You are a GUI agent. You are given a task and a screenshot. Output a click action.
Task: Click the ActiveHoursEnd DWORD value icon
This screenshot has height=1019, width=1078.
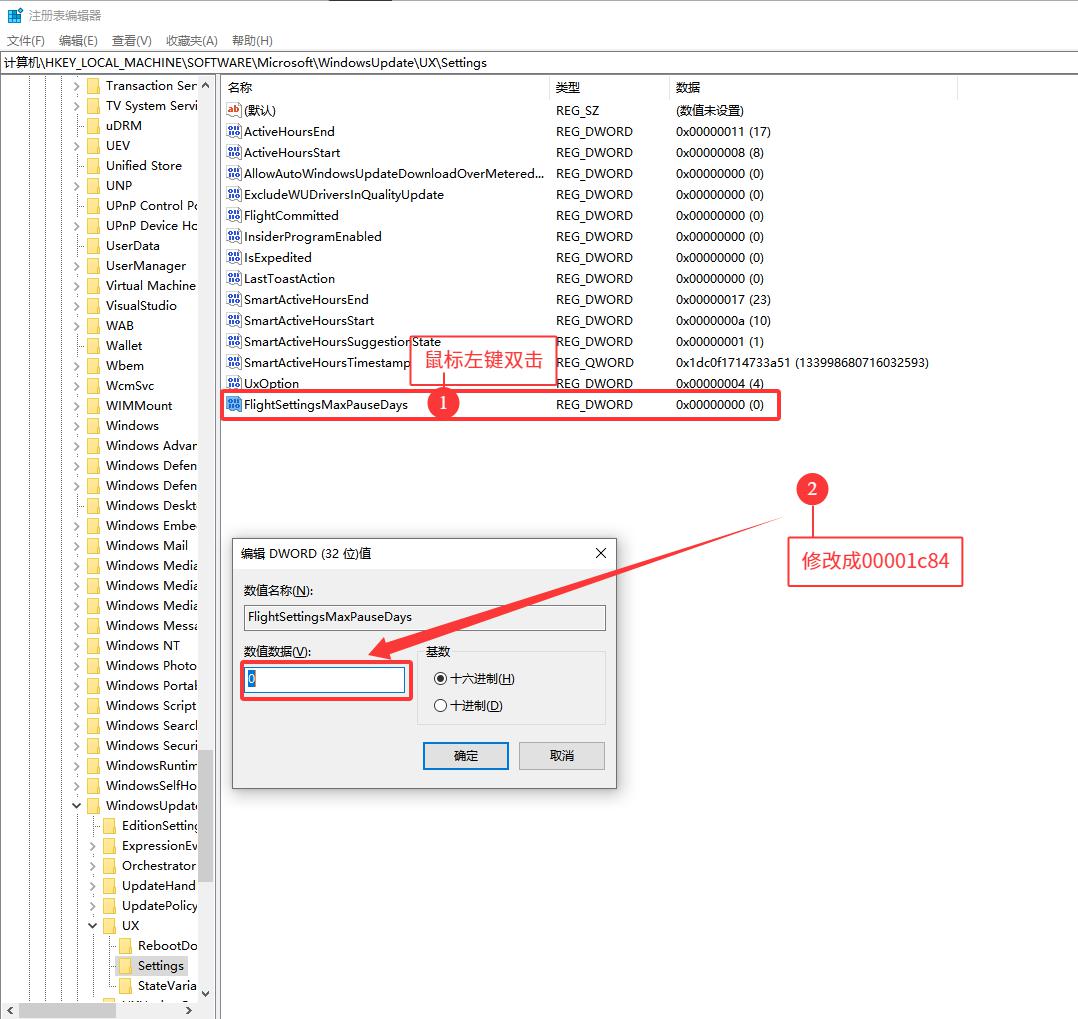pyautogui.click(x=234, y=132)
